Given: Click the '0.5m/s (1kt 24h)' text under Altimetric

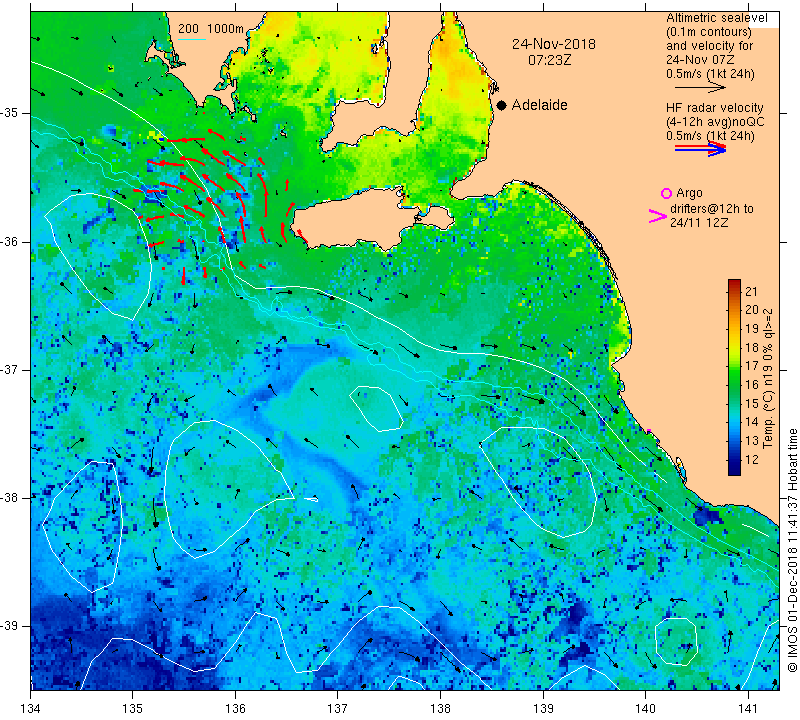Looking at the screenshot, I should tap(710, 74).
